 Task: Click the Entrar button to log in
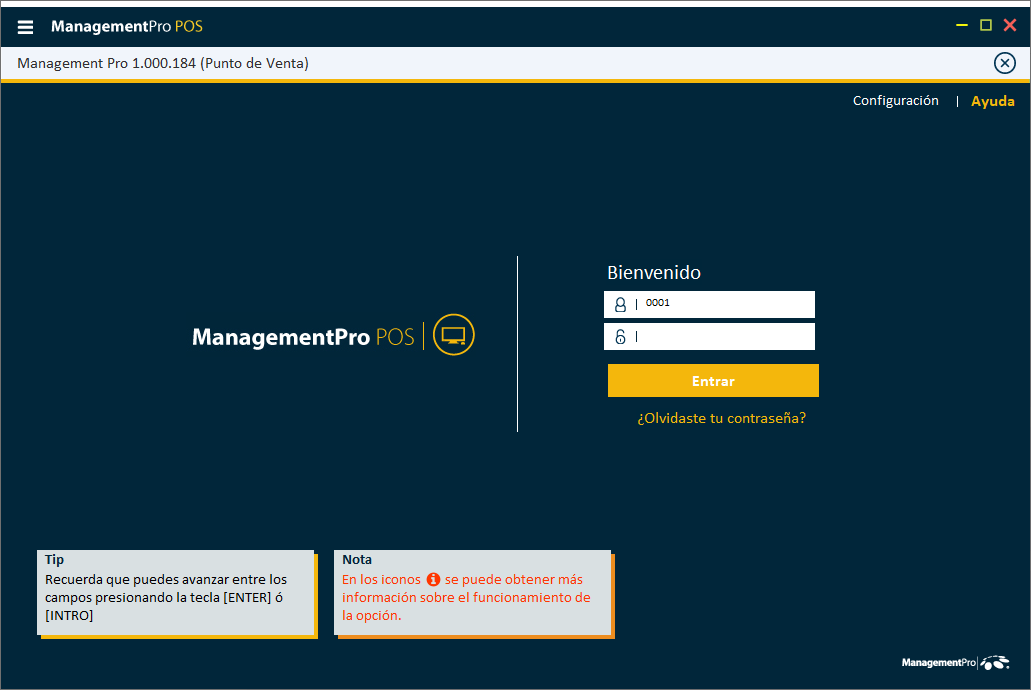point(713,381)
